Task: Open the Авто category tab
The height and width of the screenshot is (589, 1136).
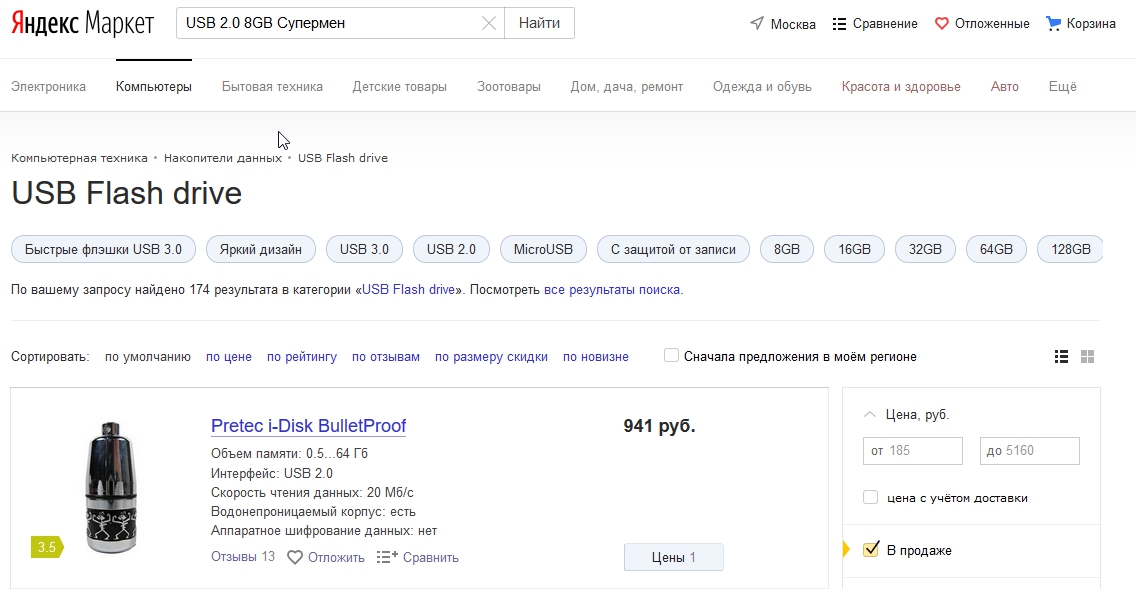Action: pyautogui.click(x=1005, y=87)
